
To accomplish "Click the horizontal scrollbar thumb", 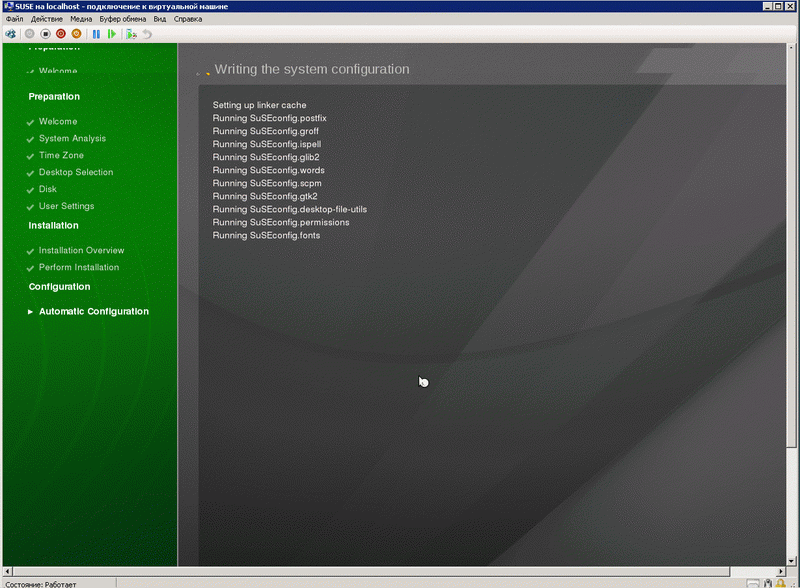I will click(371, 572).
